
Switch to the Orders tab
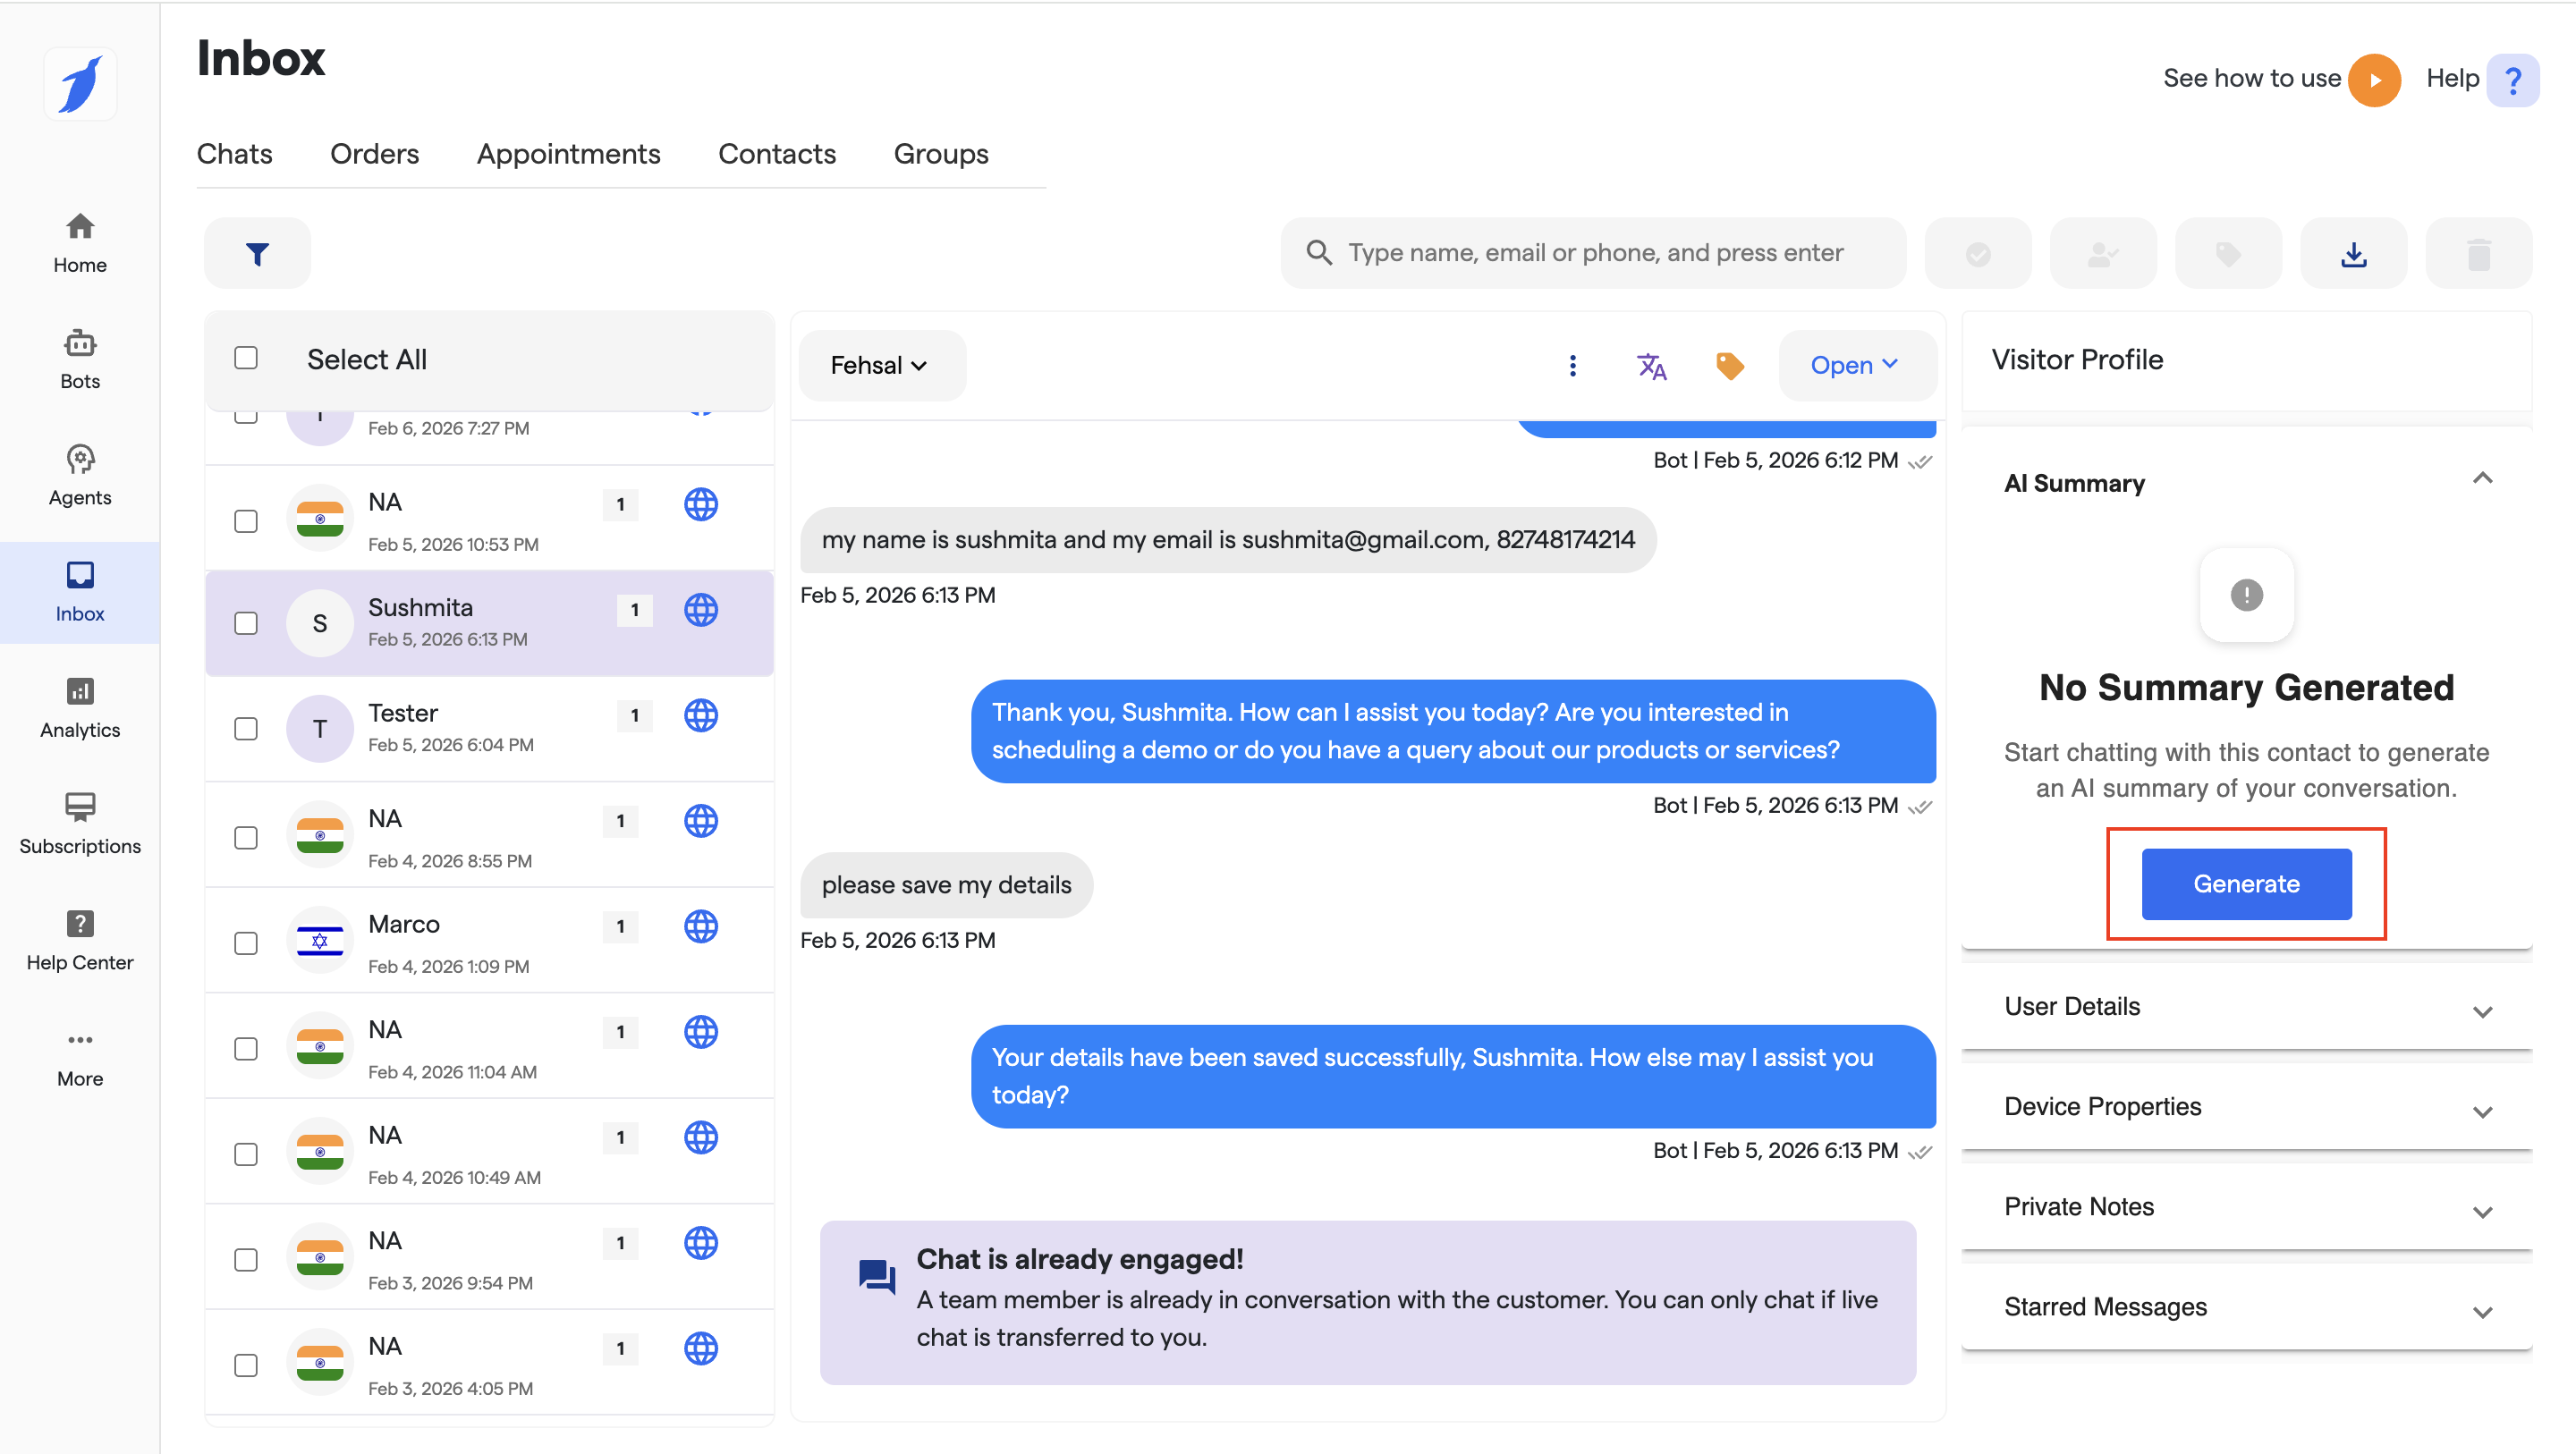tap(374, 154)
